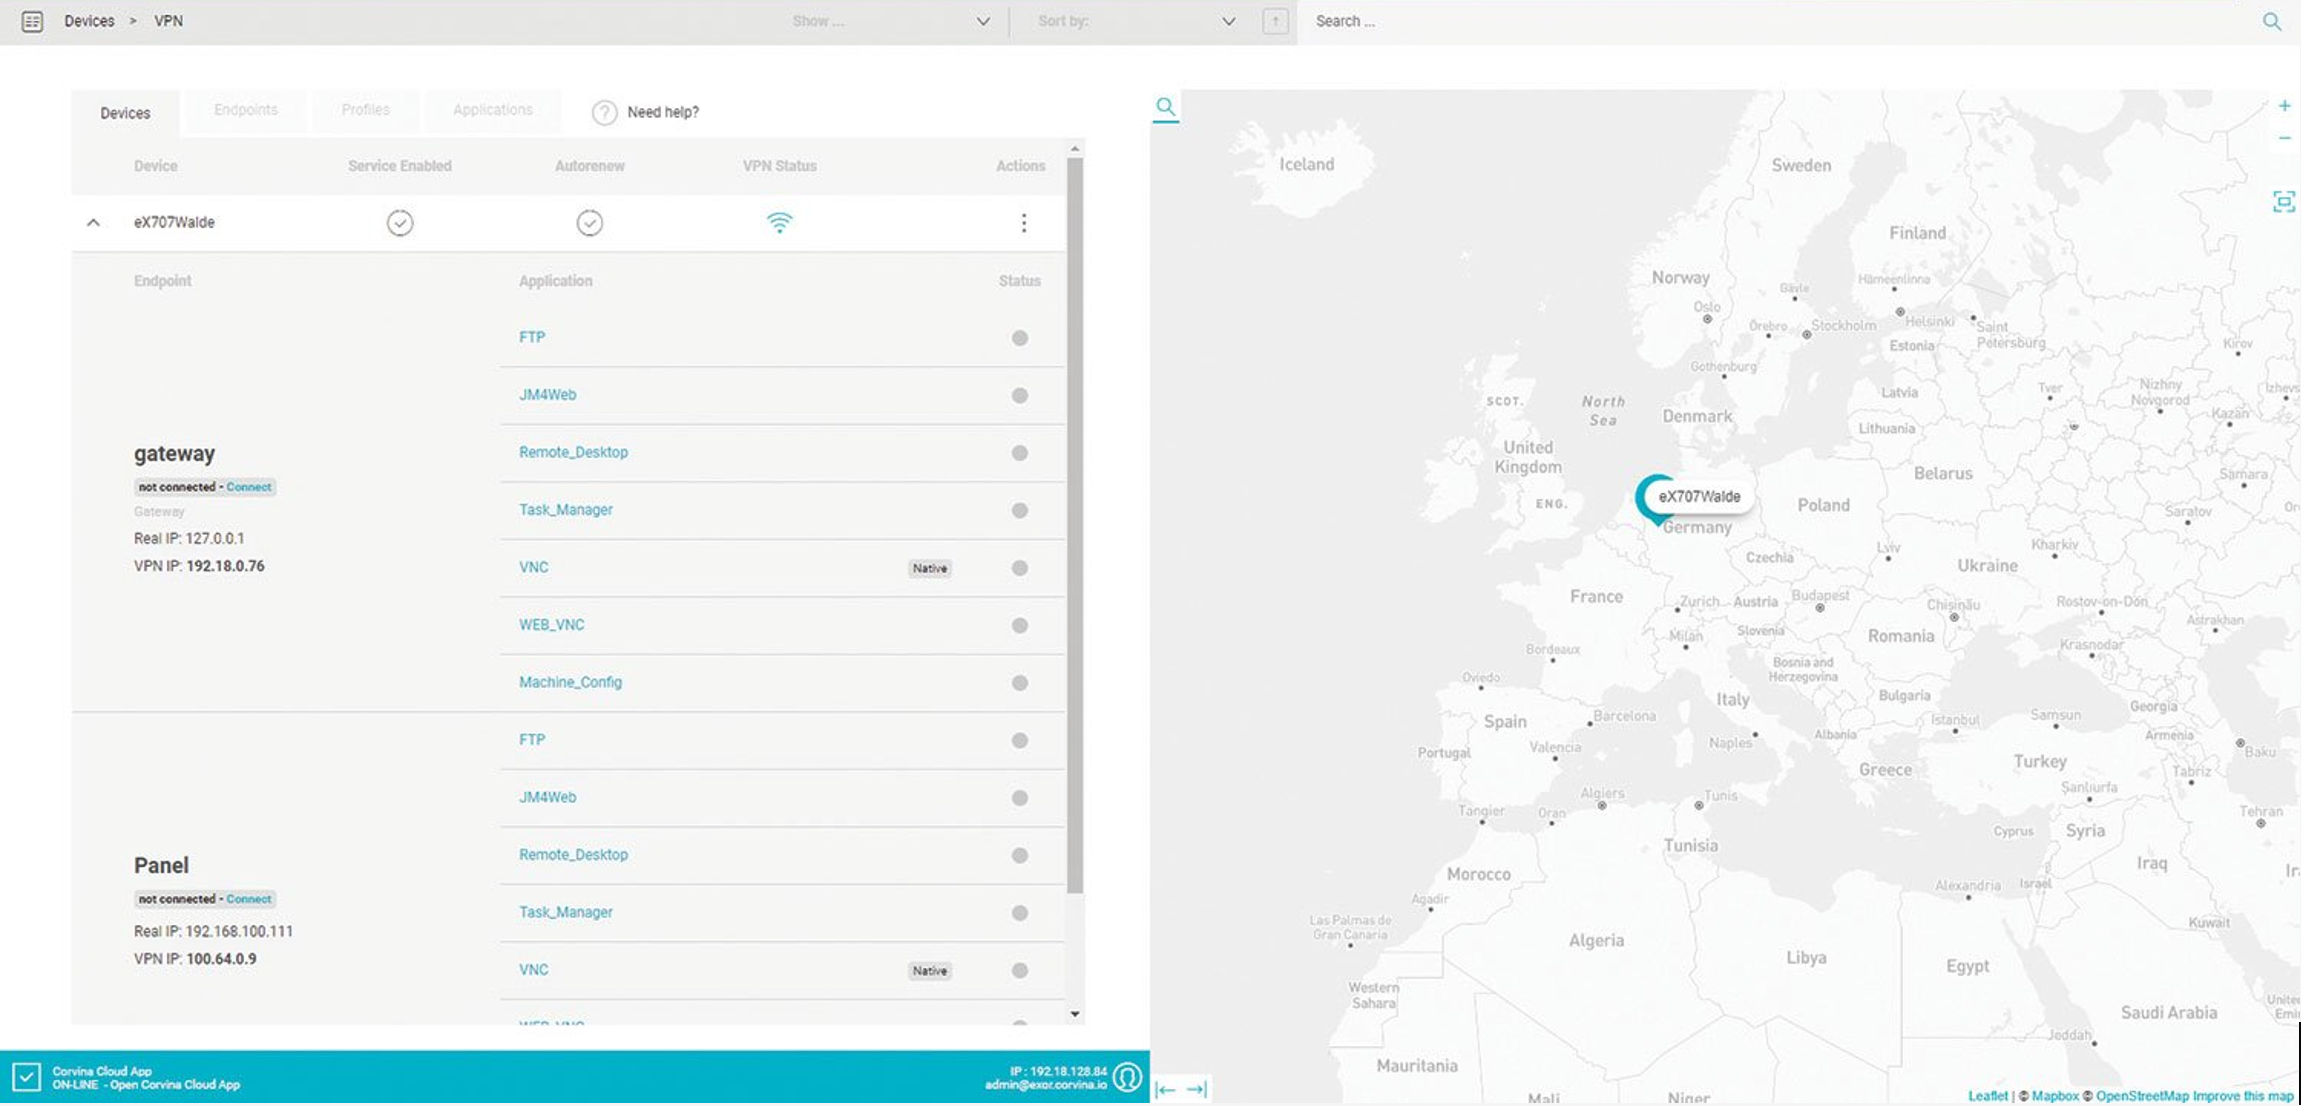
Task: Click Improve this map link
Action: point(2243,1096)
